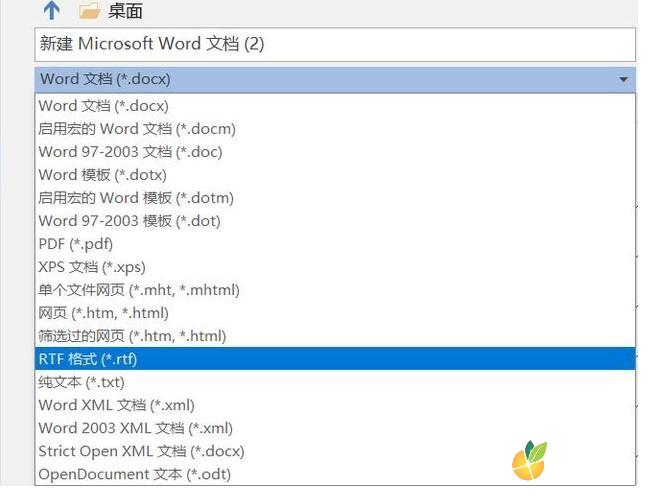
Task: Open the 桌面 folder icon
Action: pyautogui.click(x=90, y=11)
